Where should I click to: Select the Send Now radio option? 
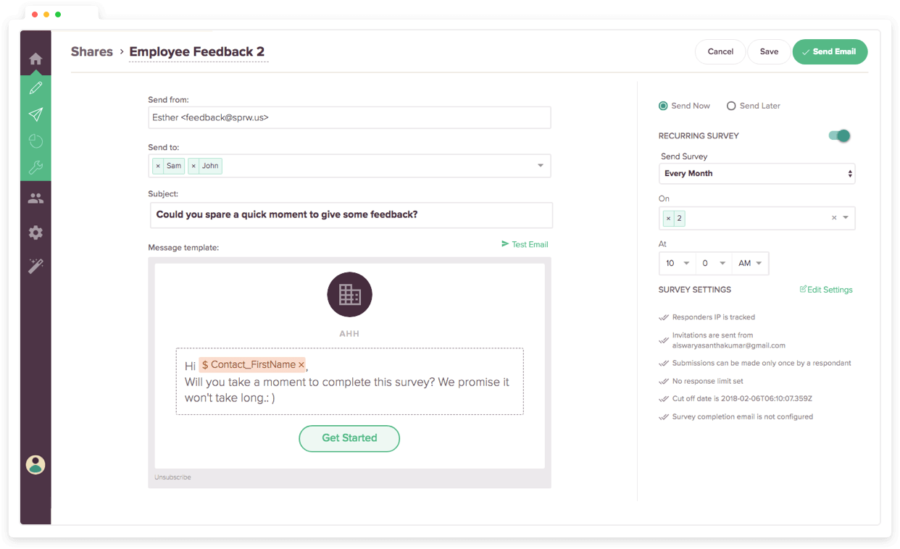pos(663,106)
